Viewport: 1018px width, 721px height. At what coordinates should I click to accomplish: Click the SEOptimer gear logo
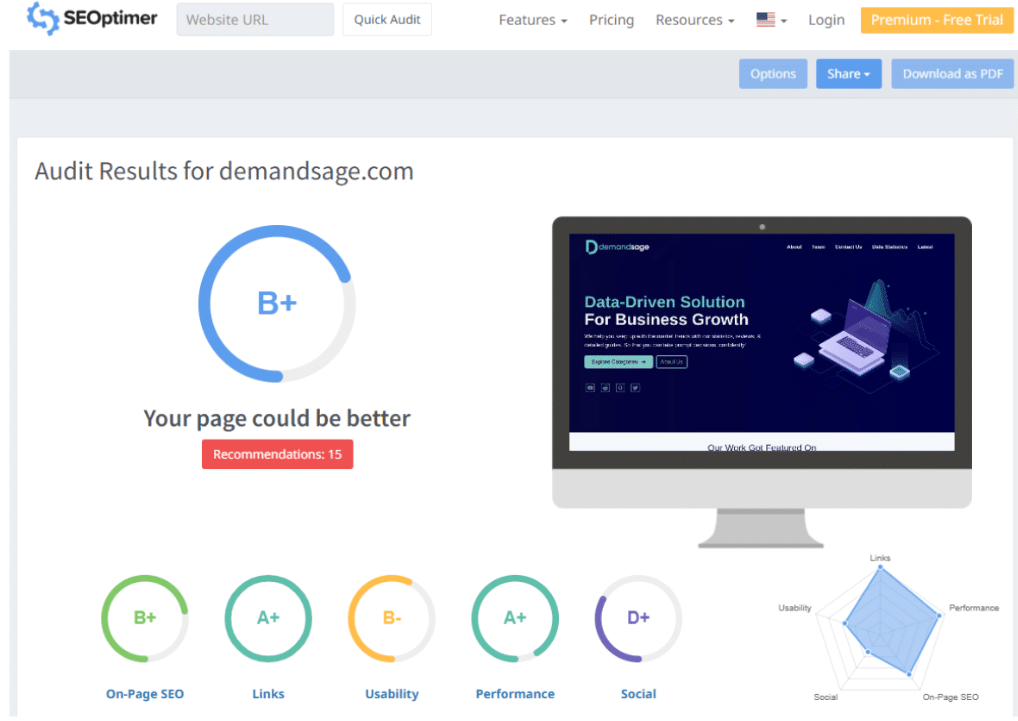[43, 18]
